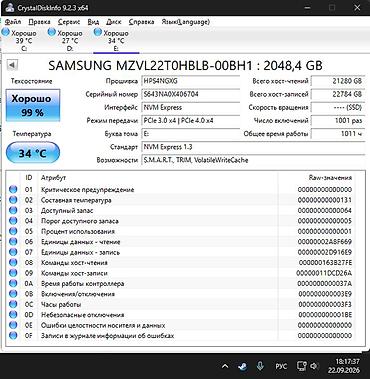370x379 pixels.
Task: Open the Правка menu
Action: (39, 22)
